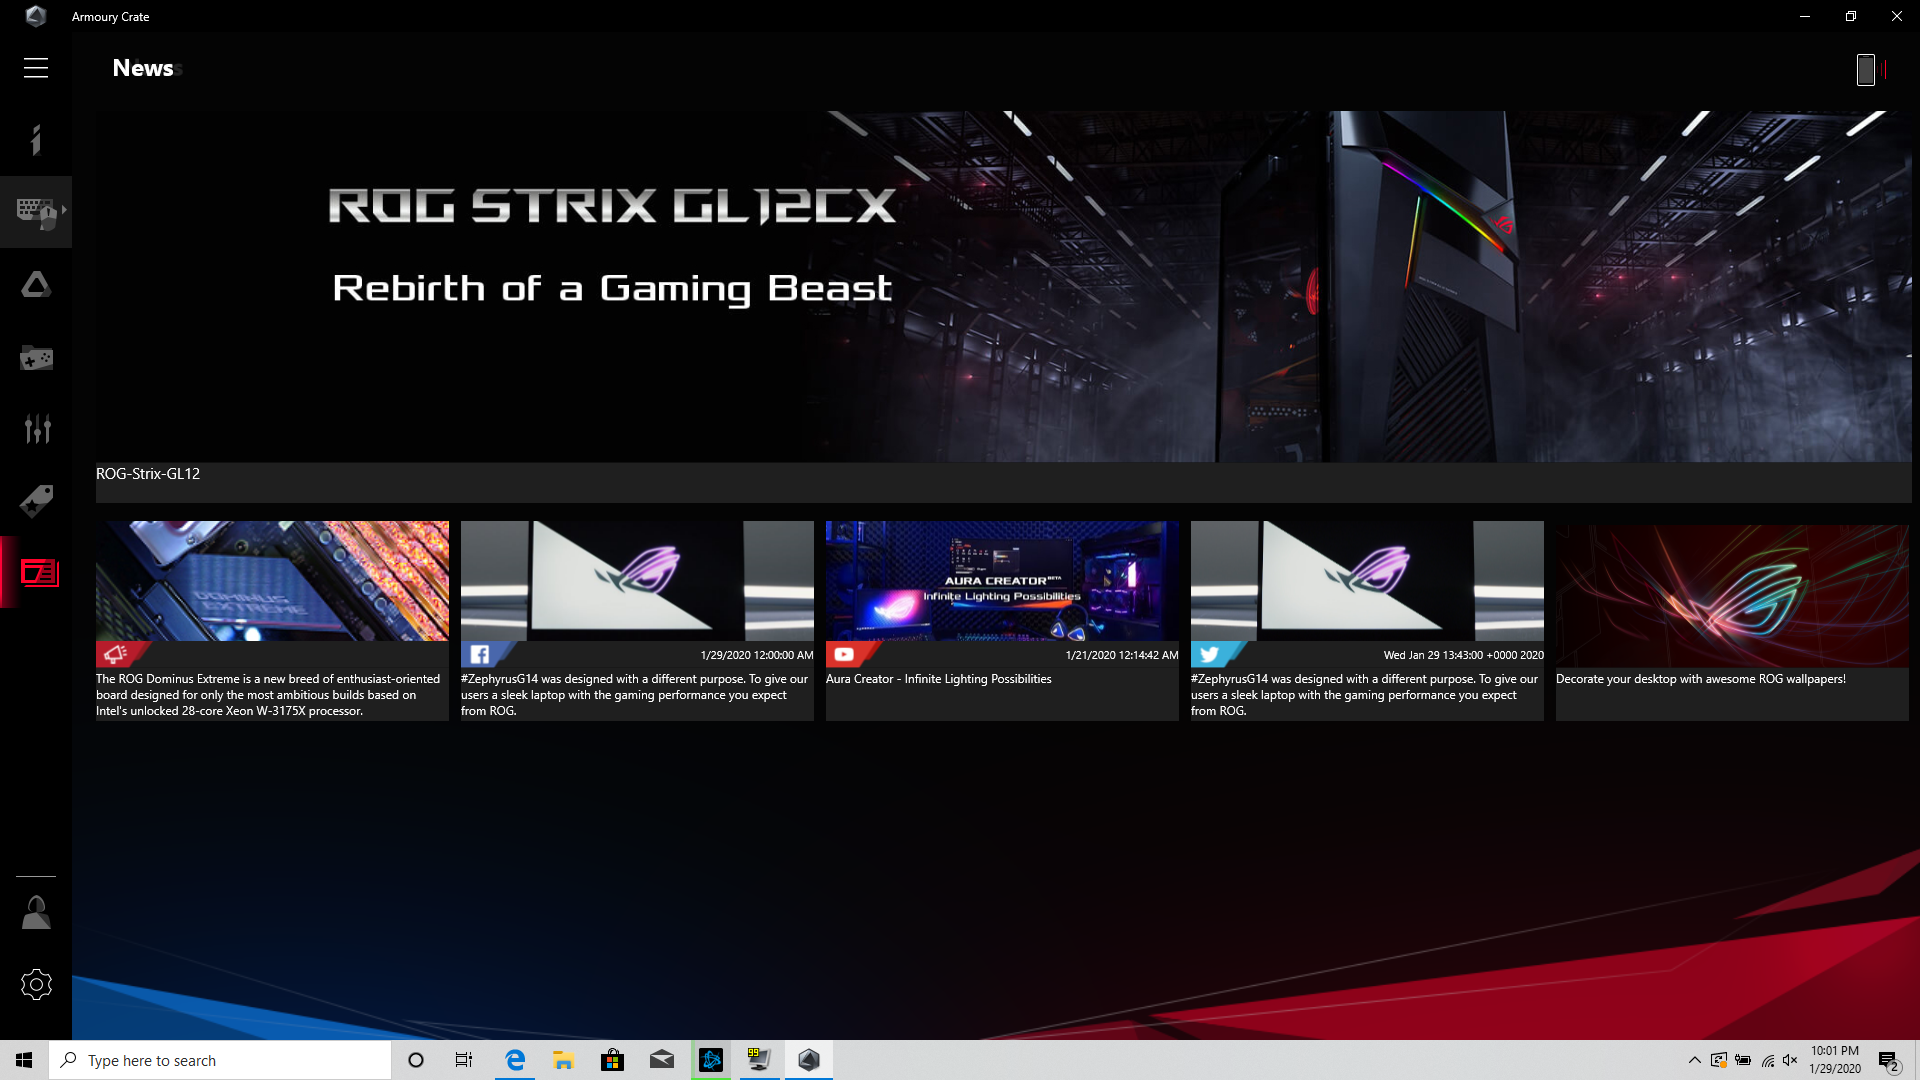
Task: Open Decorate your desktop ROG wallpapers link
Action: pyautogui.click(x=1701, y=679)
